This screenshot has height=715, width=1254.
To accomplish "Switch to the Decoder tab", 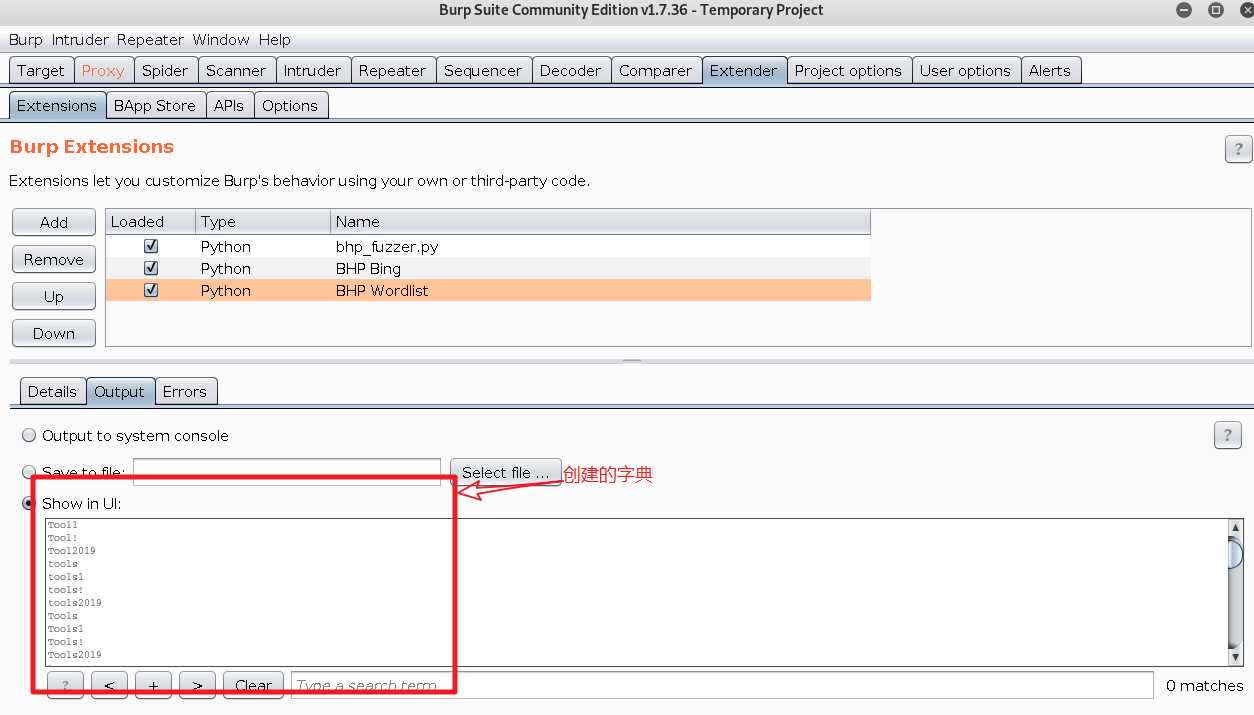I will (x=571, y=71).
